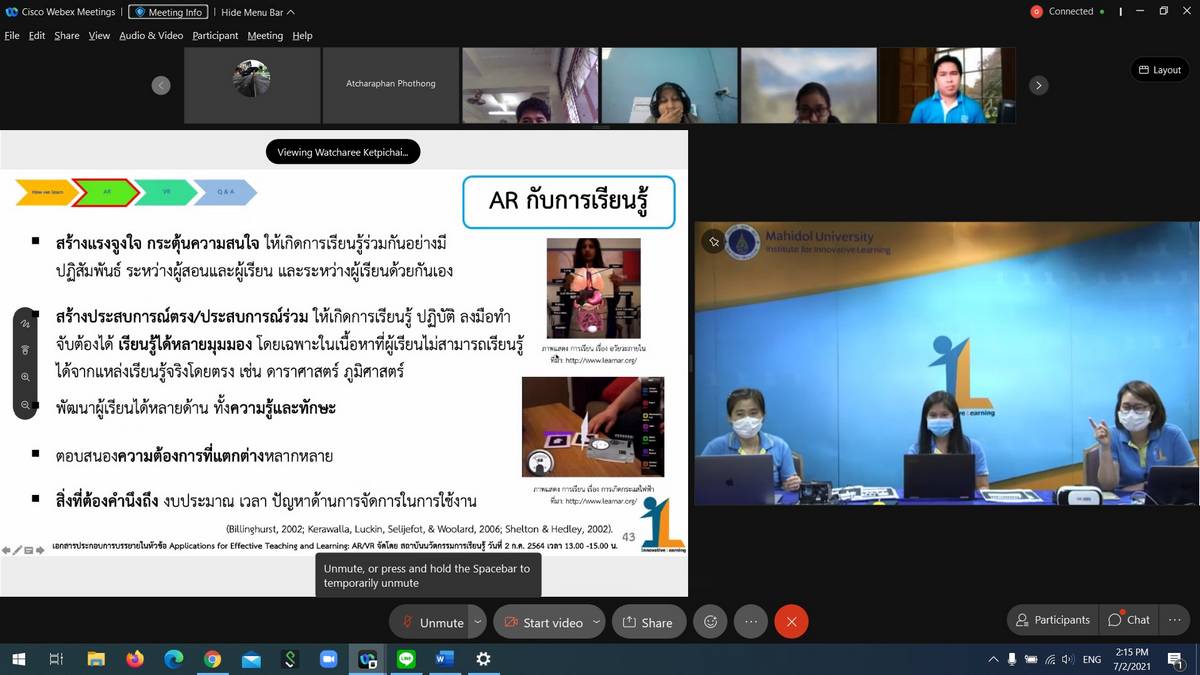Expand video options arrow beside Start video
The image size is (1200, 675).
596,622
